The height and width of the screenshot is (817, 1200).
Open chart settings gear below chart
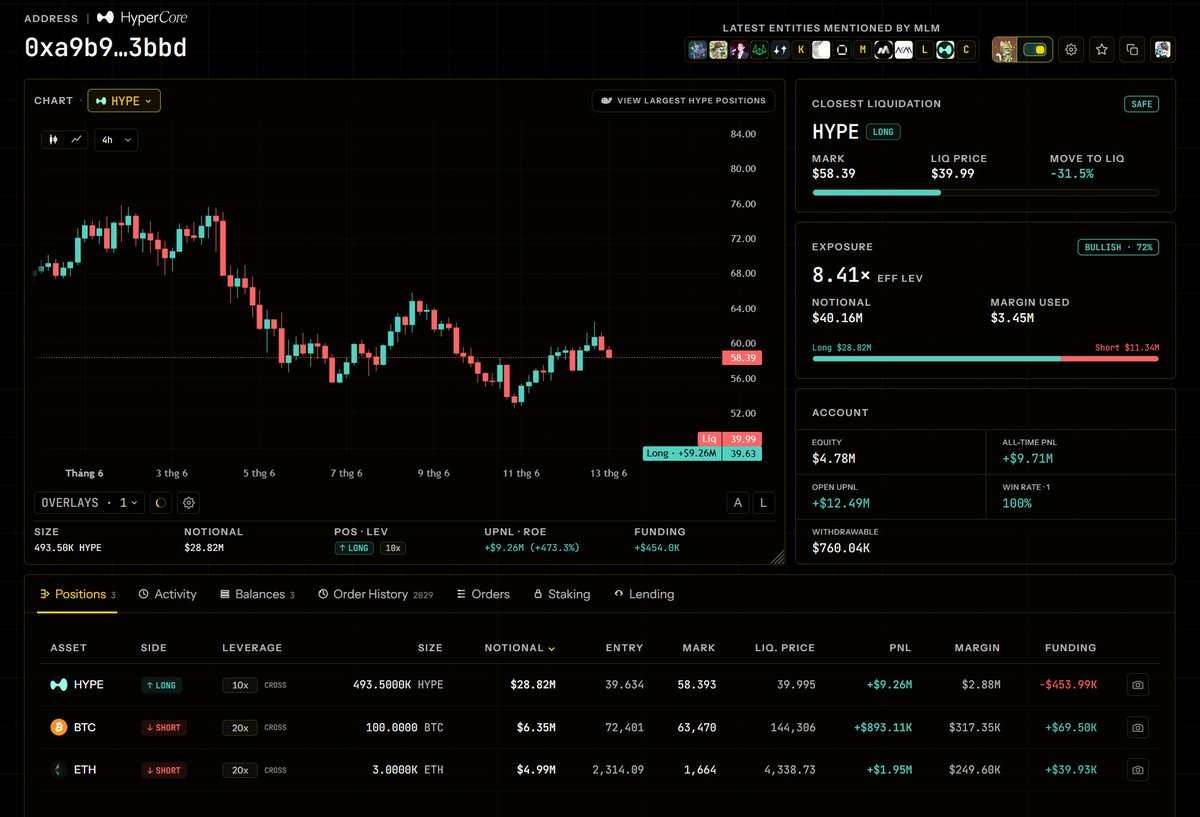click(x=188, y=503)
